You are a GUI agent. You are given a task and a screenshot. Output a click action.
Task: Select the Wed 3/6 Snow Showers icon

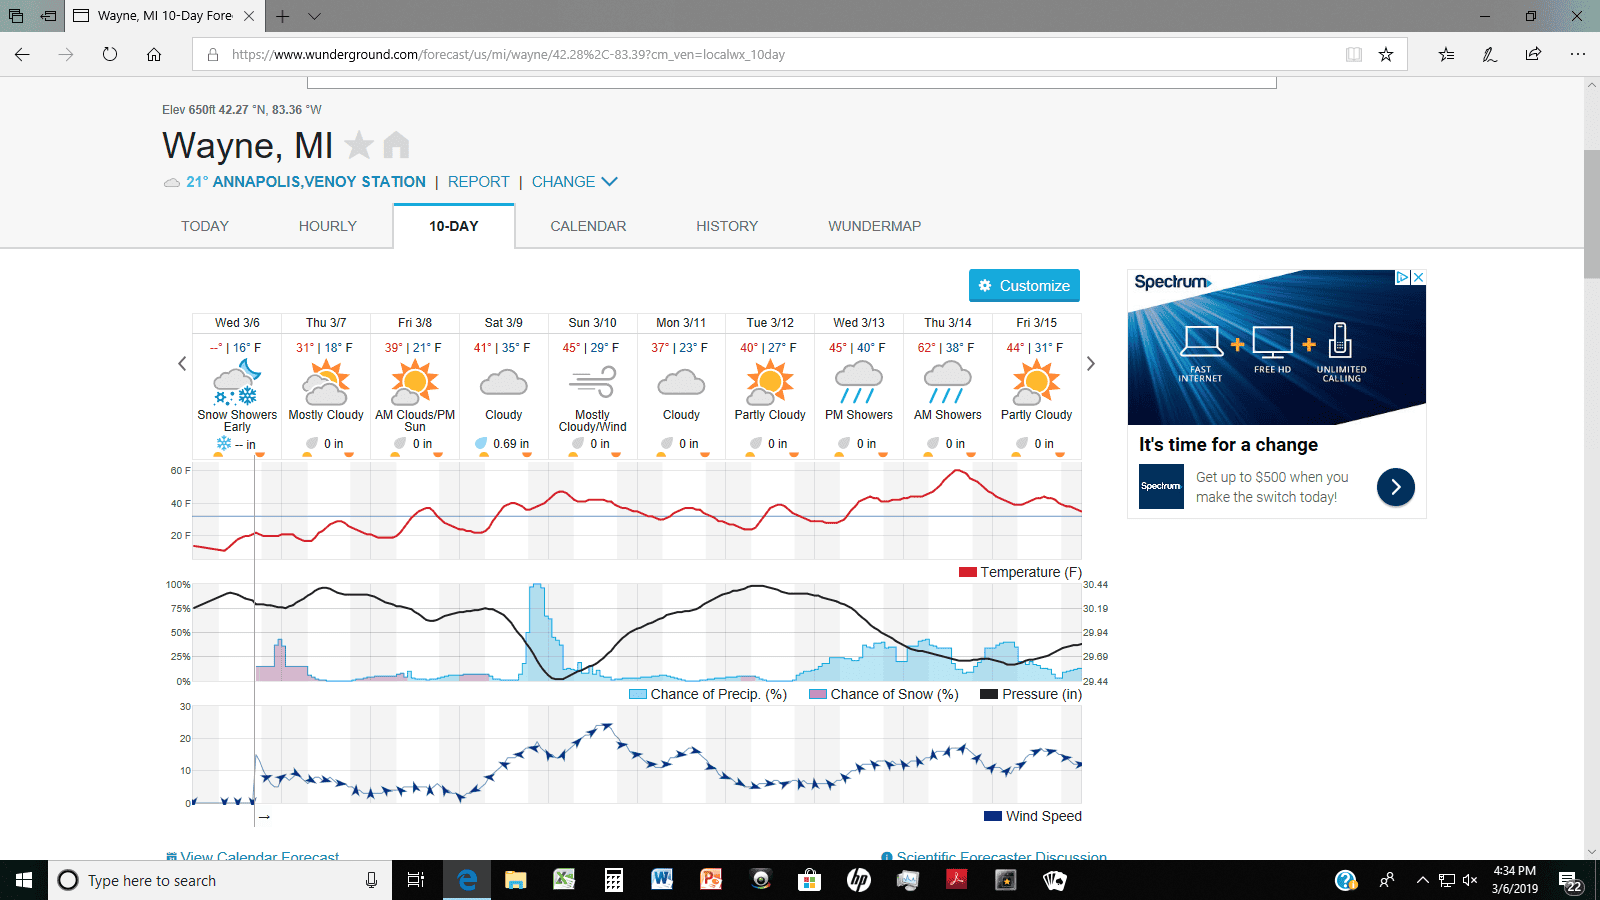pyautogui.click(x=237, y=382)
